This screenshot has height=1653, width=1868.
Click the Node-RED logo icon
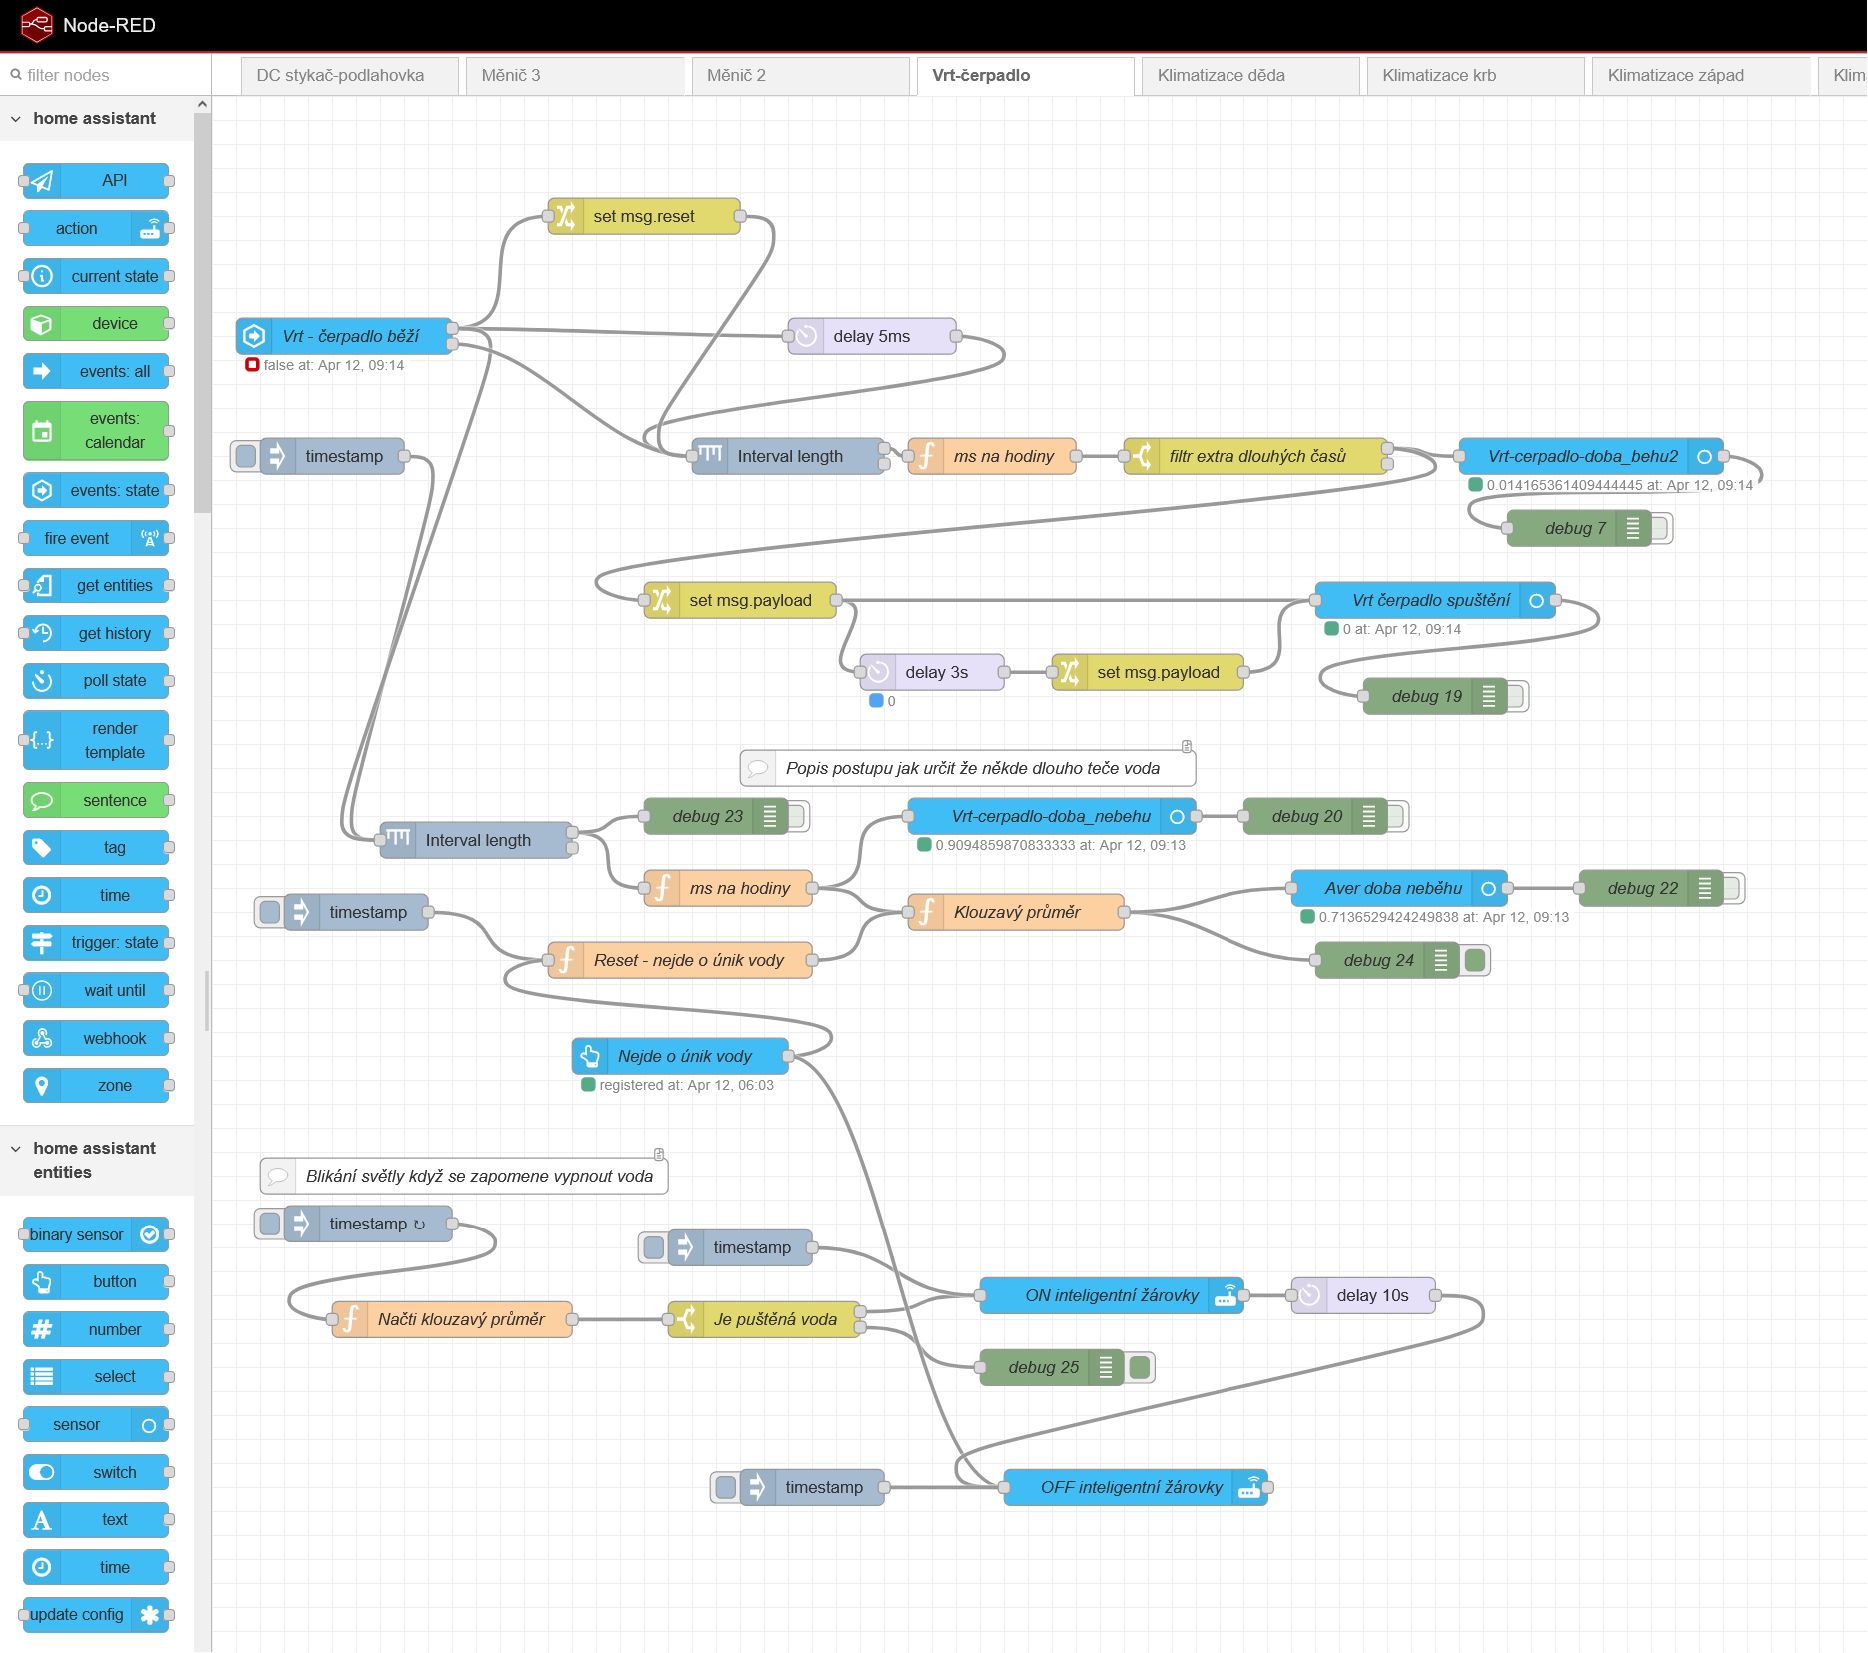pos(36,25)
